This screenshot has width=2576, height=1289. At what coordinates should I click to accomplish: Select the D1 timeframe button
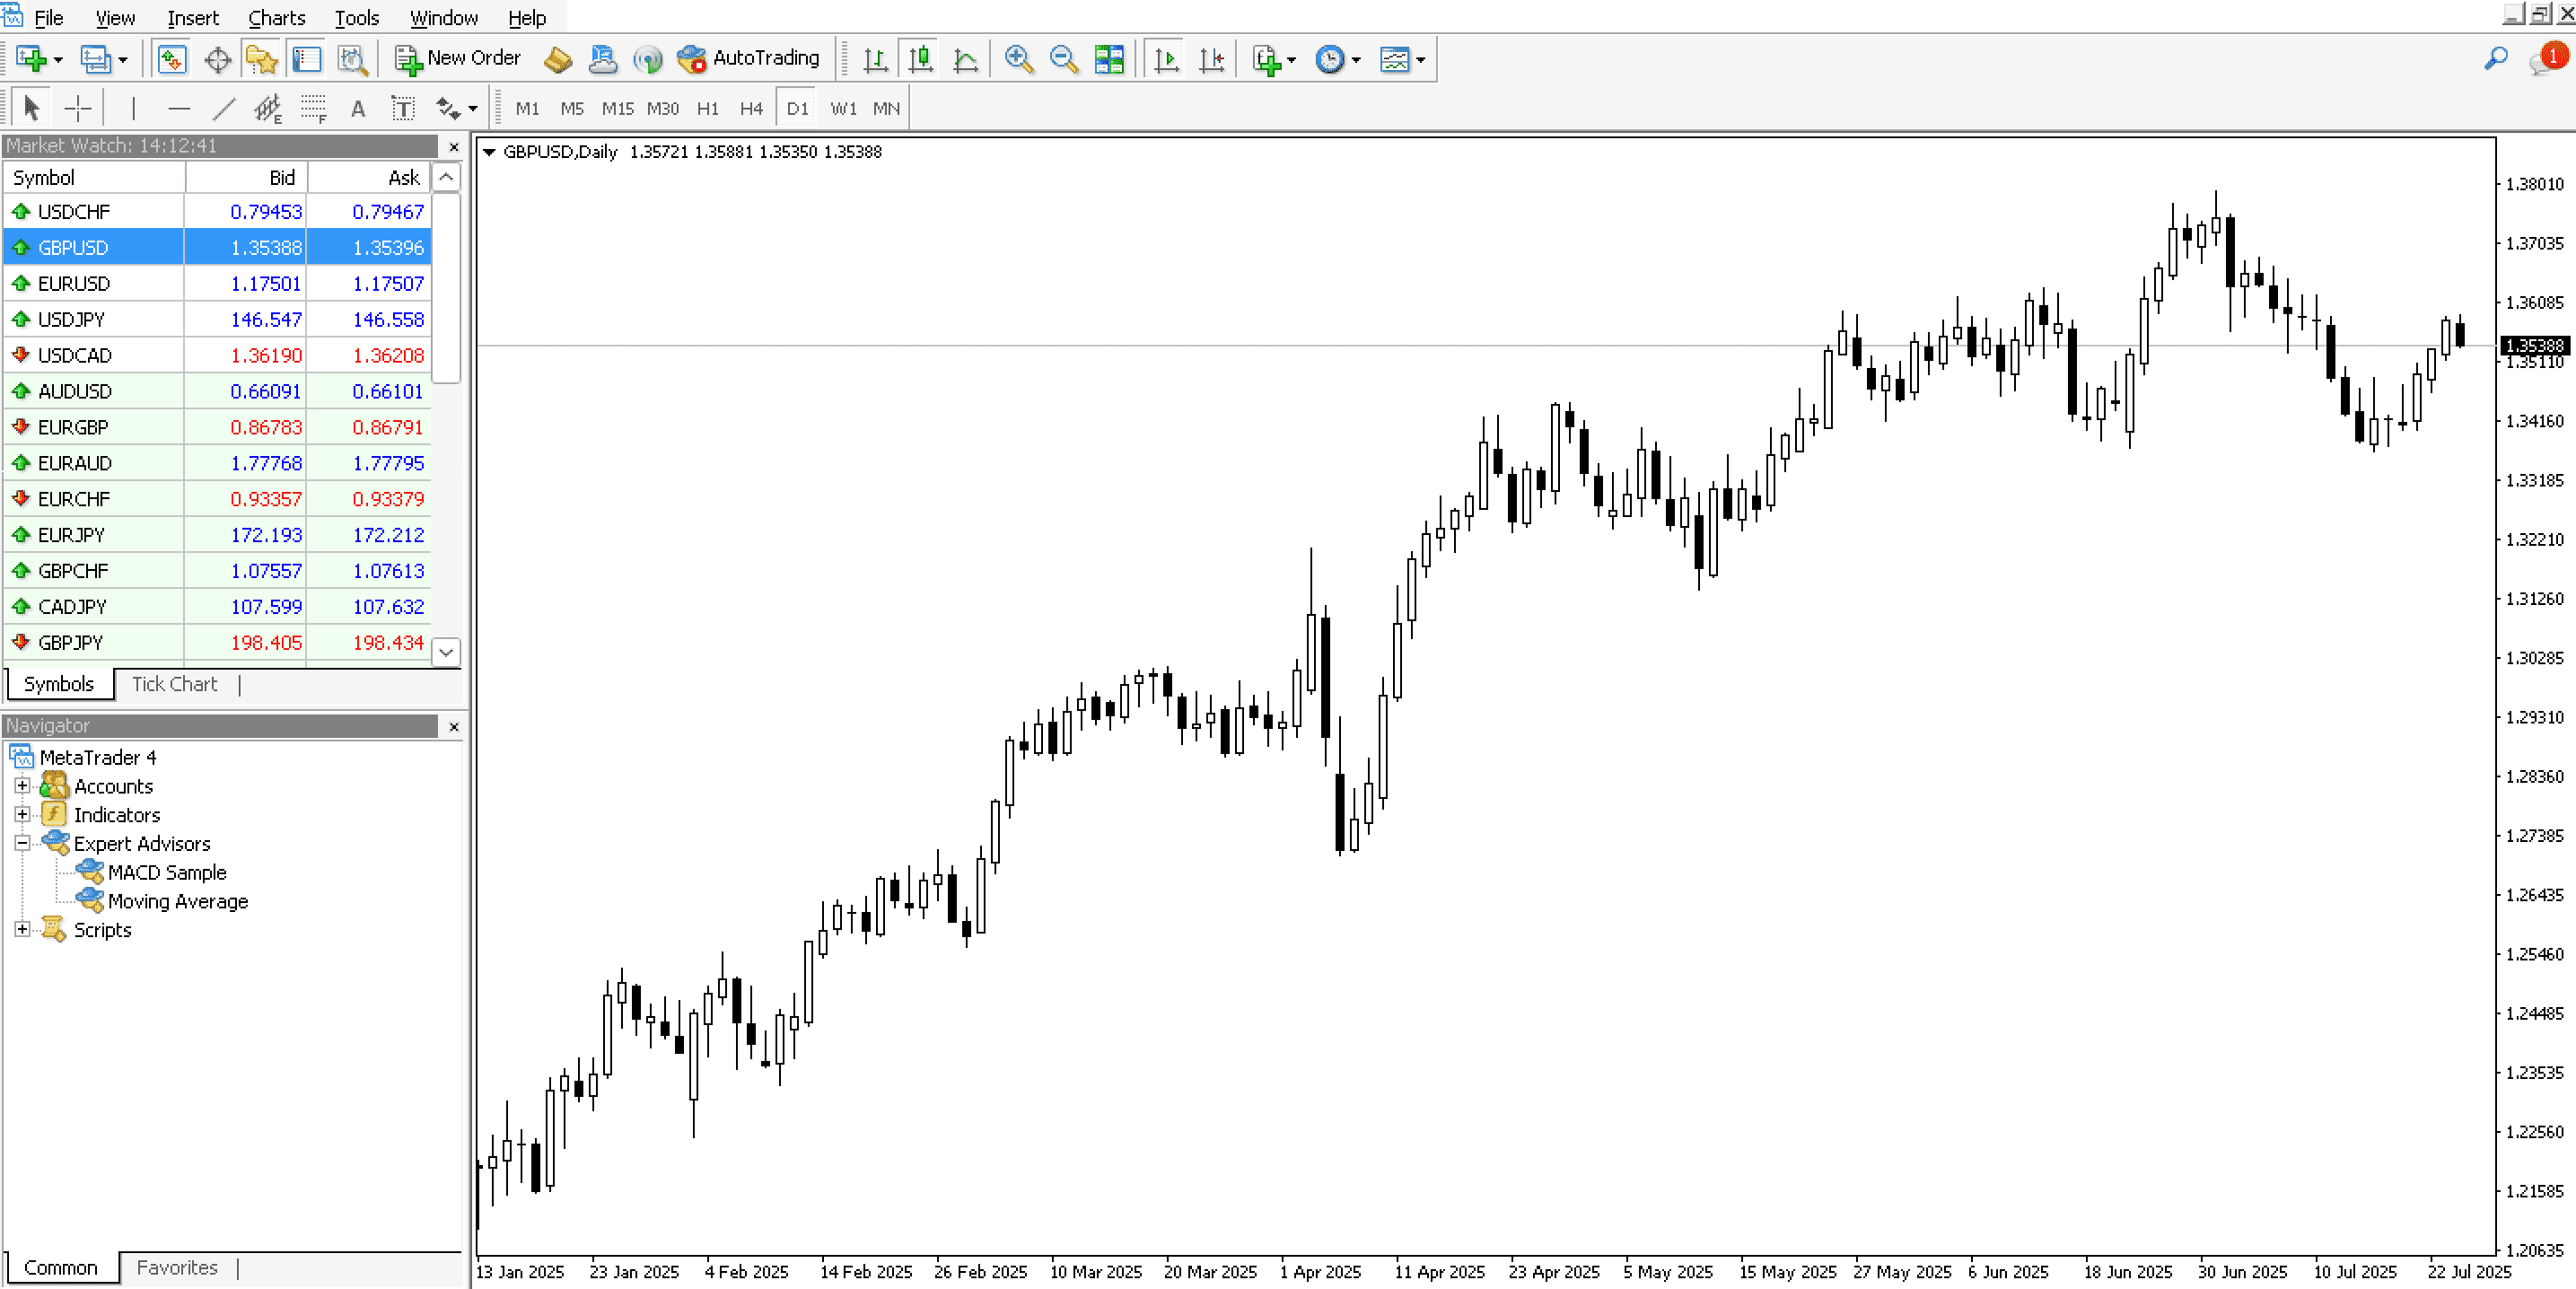pos(797,108)
